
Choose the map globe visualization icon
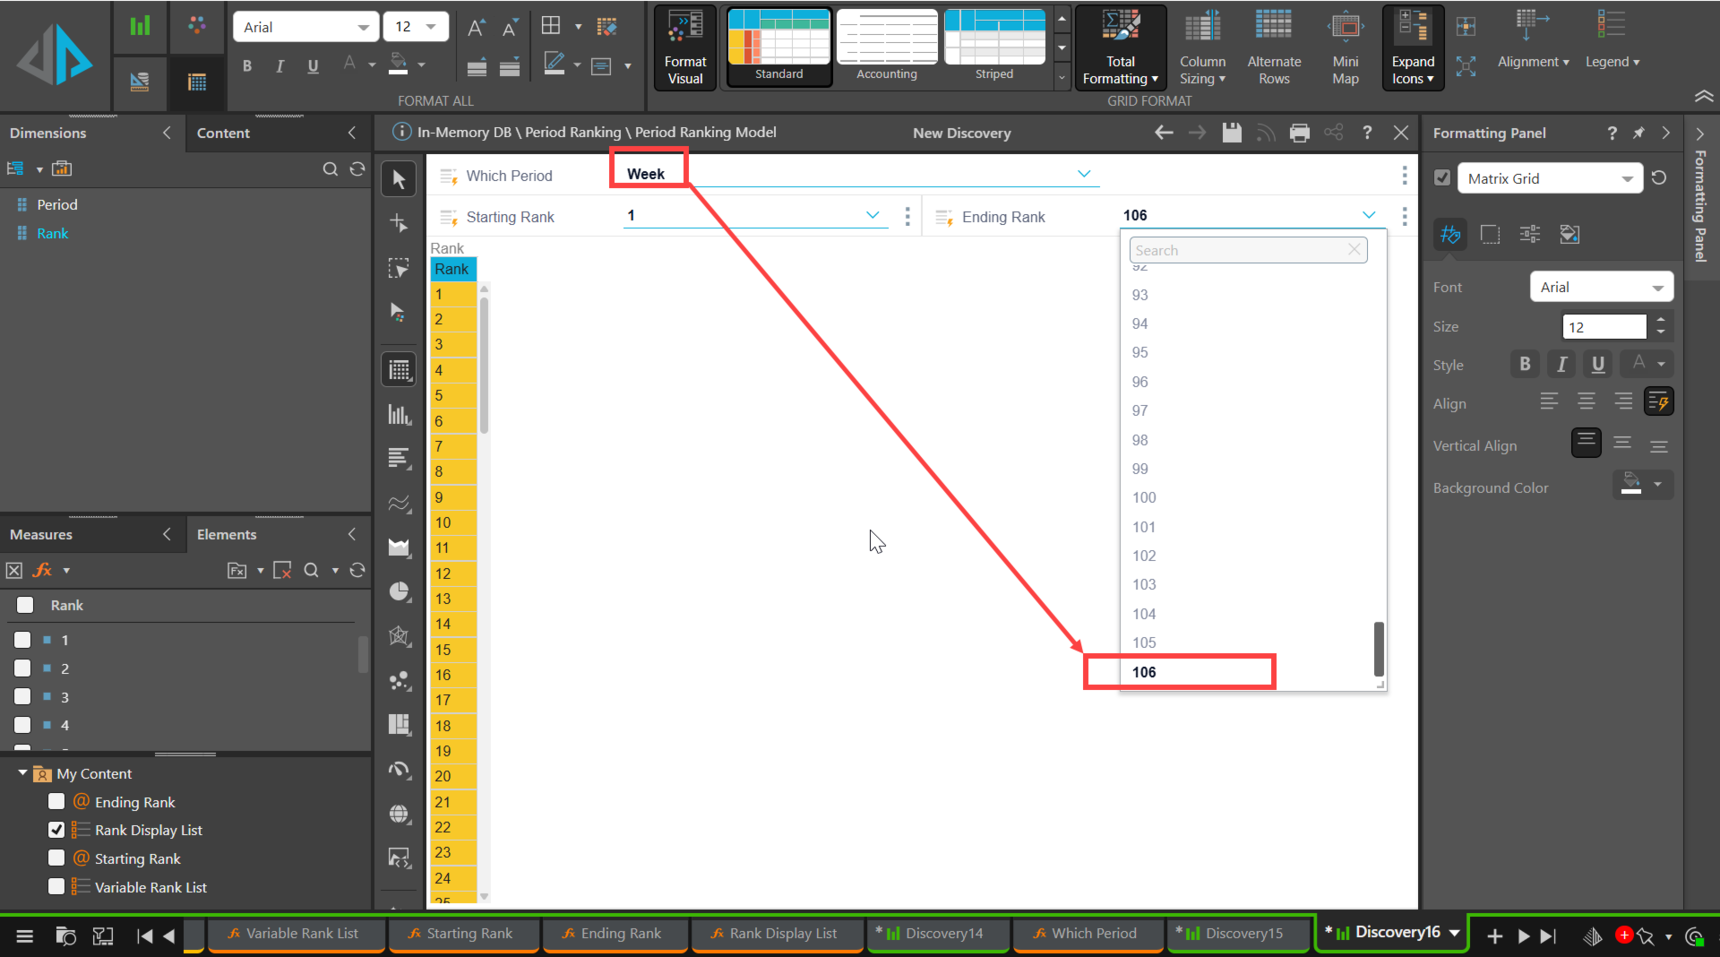click(399, 814)
